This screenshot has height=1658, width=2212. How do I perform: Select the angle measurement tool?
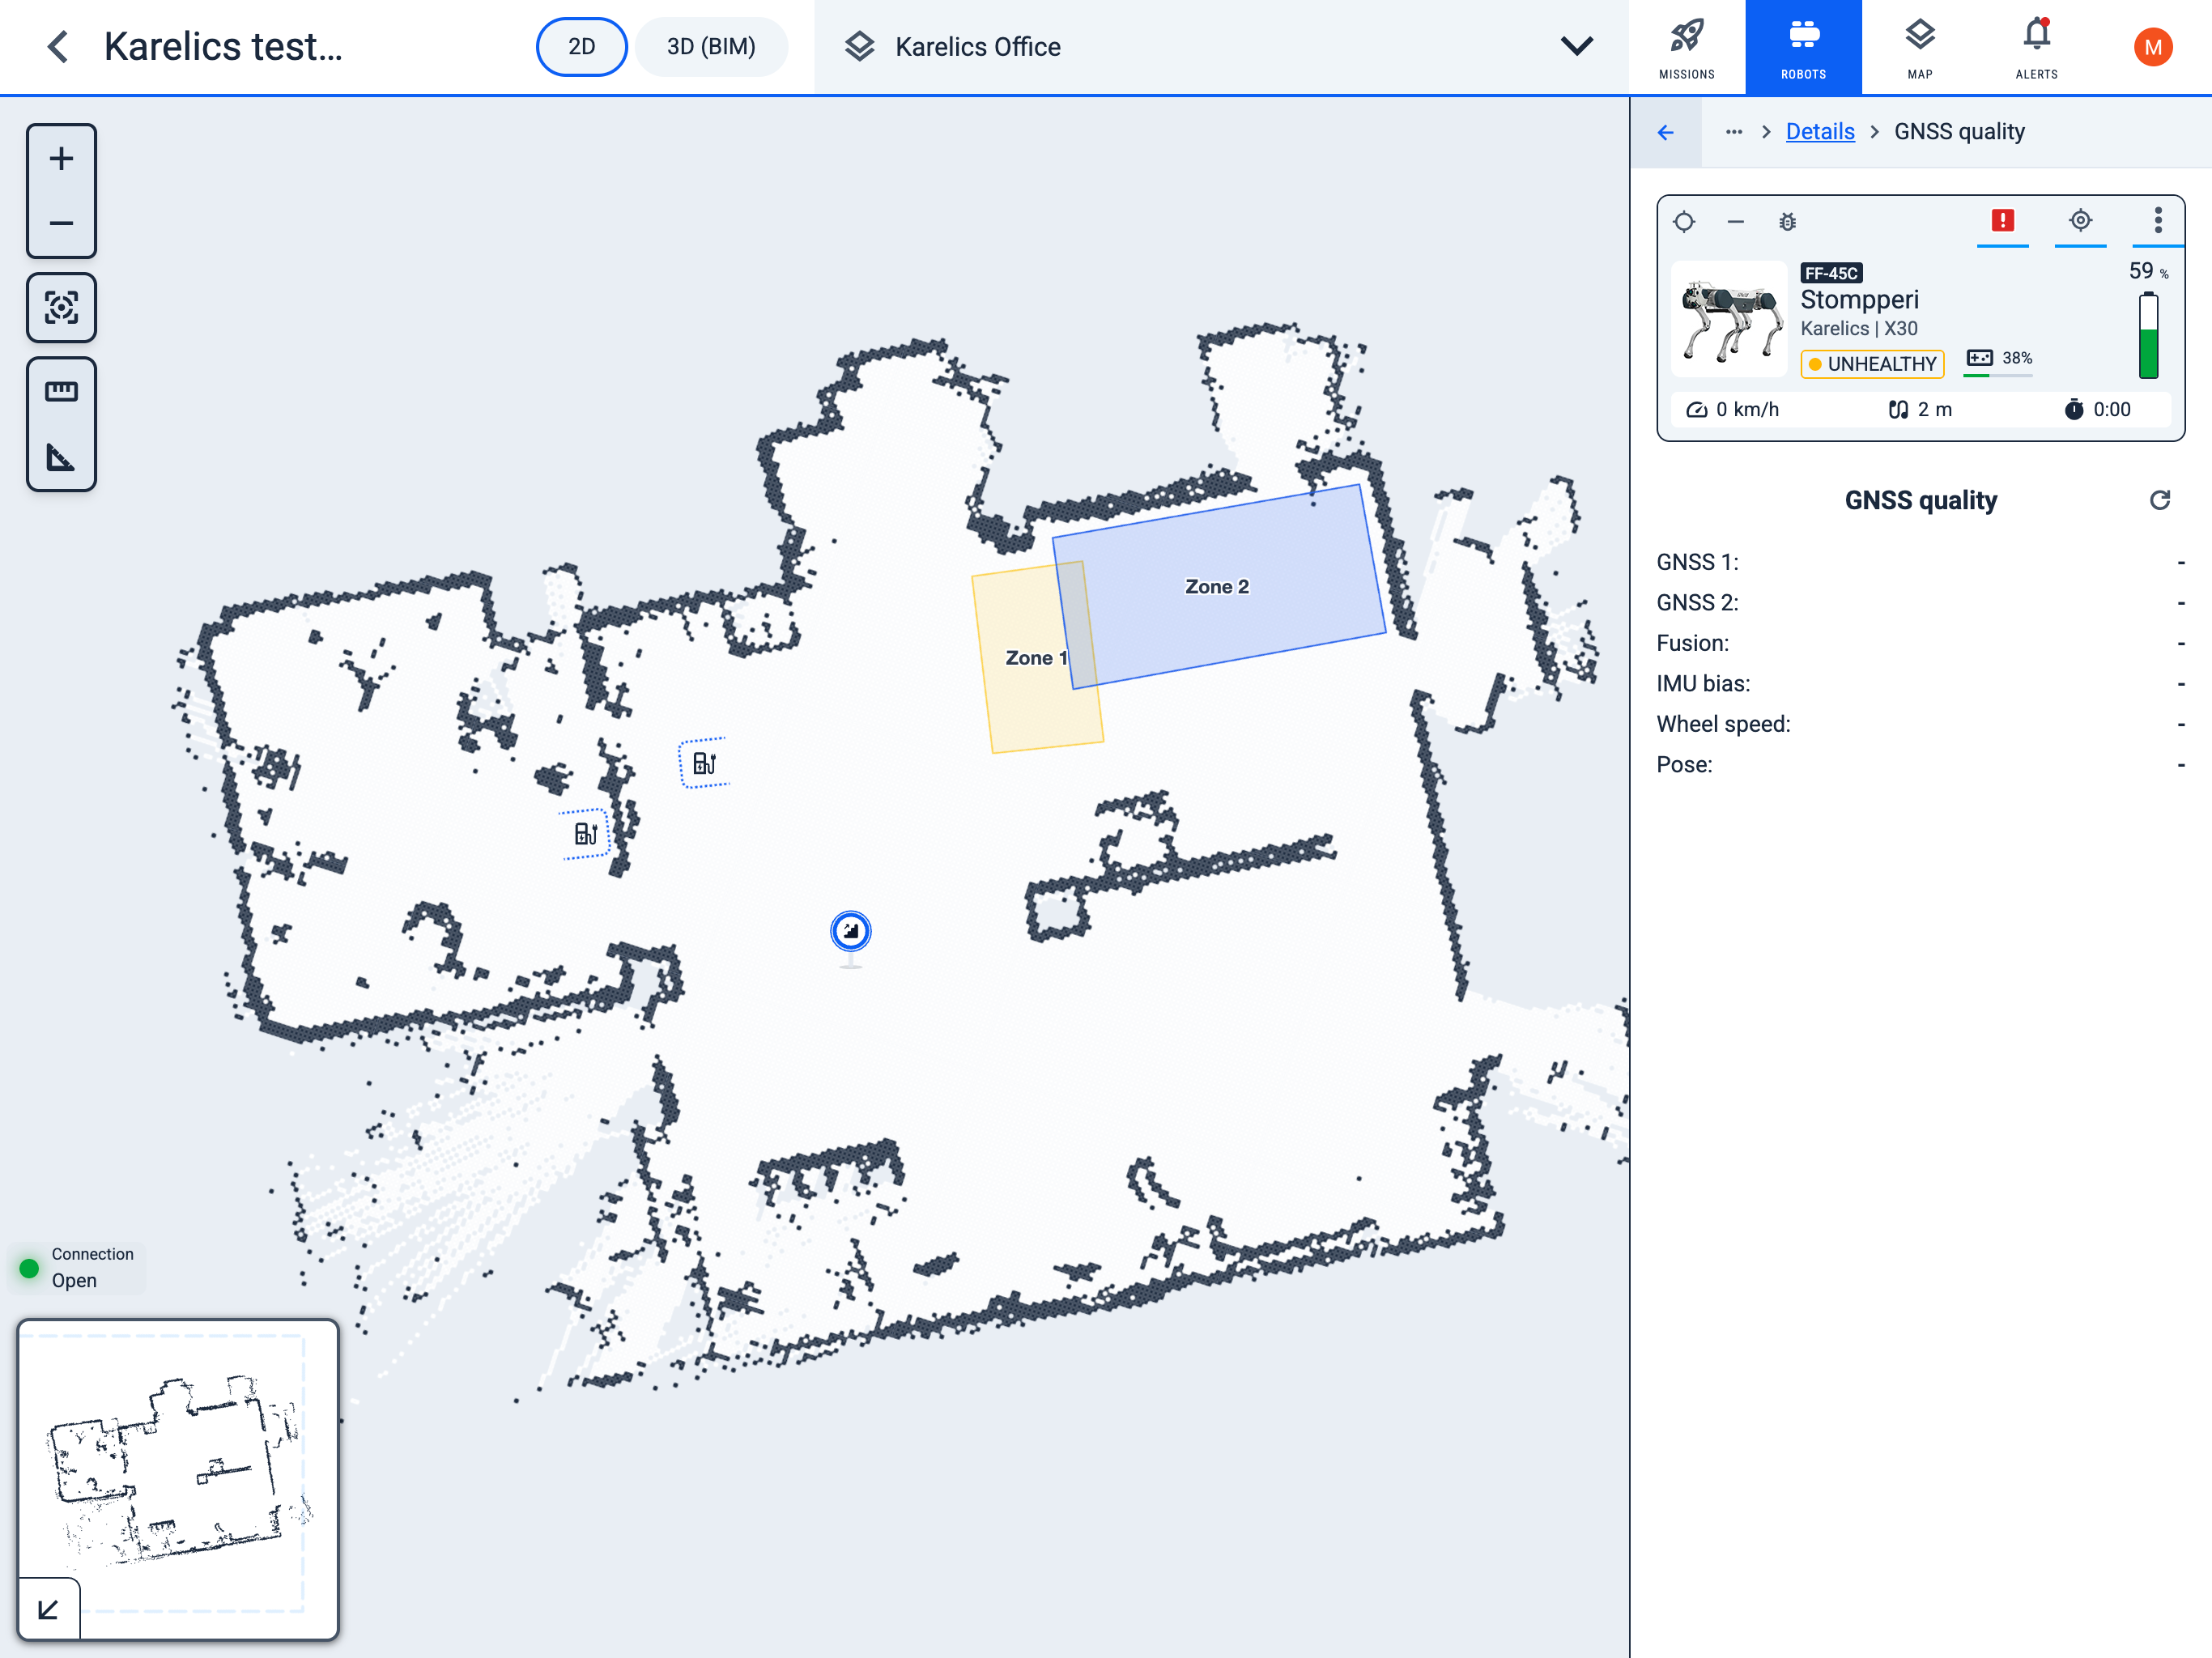pos(61,457)
